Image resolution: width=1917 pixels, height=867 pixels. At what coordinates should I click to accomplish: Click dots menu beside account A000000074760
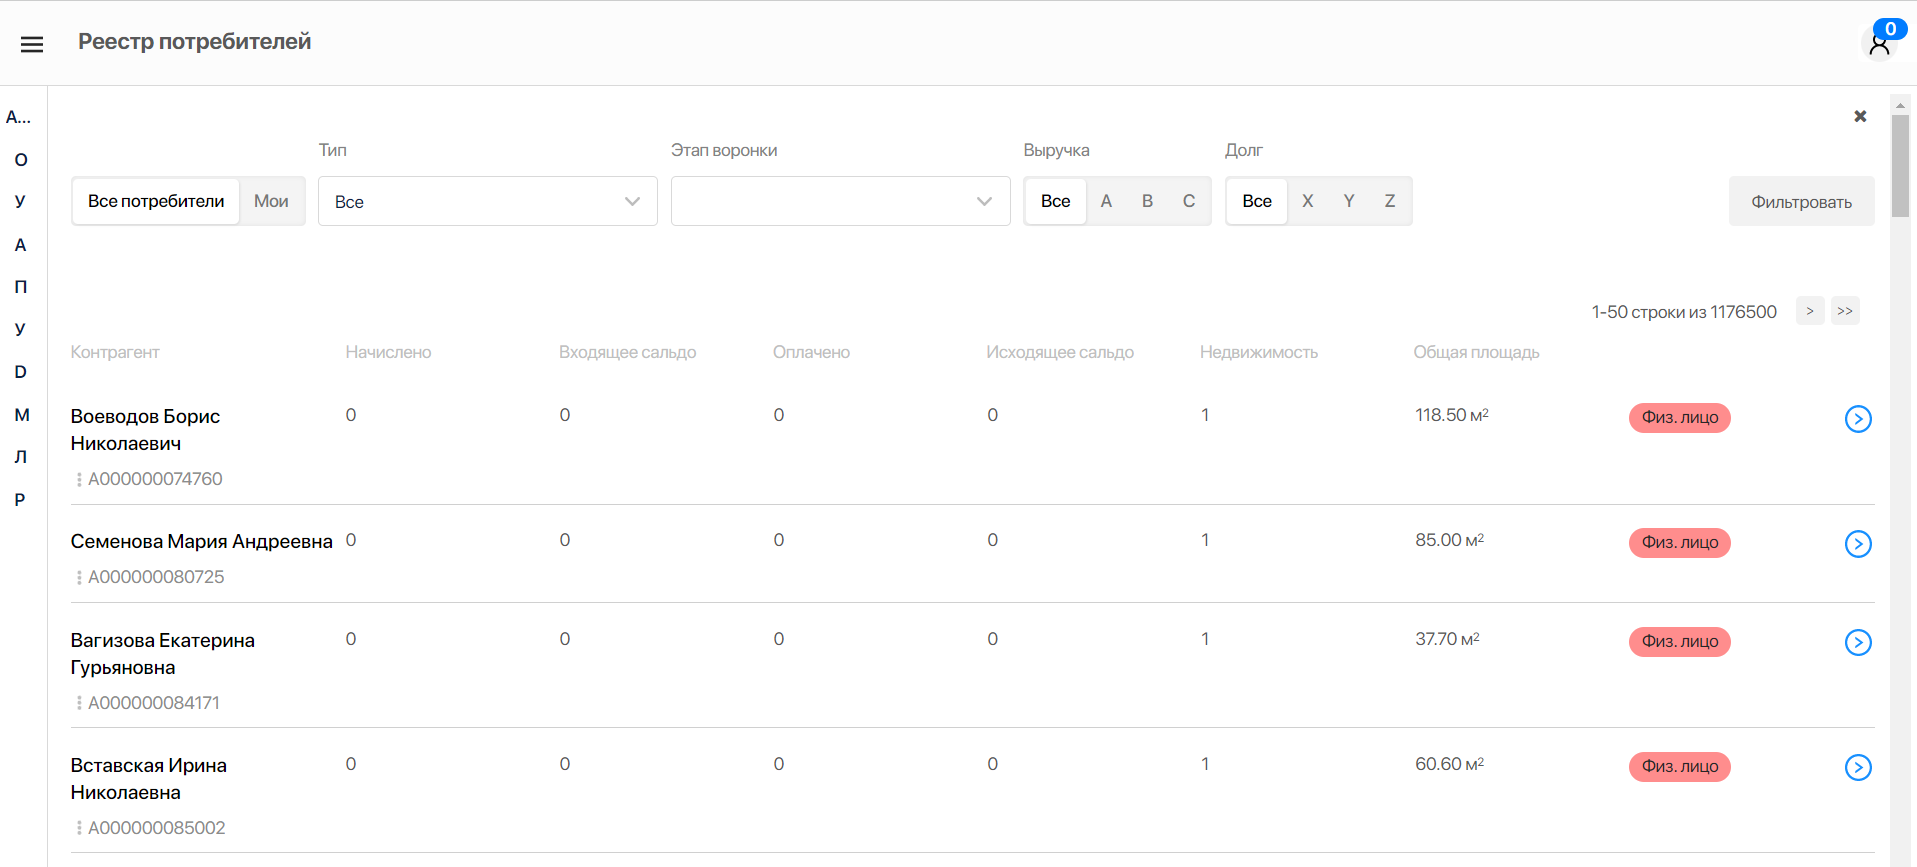pos(79,480)
